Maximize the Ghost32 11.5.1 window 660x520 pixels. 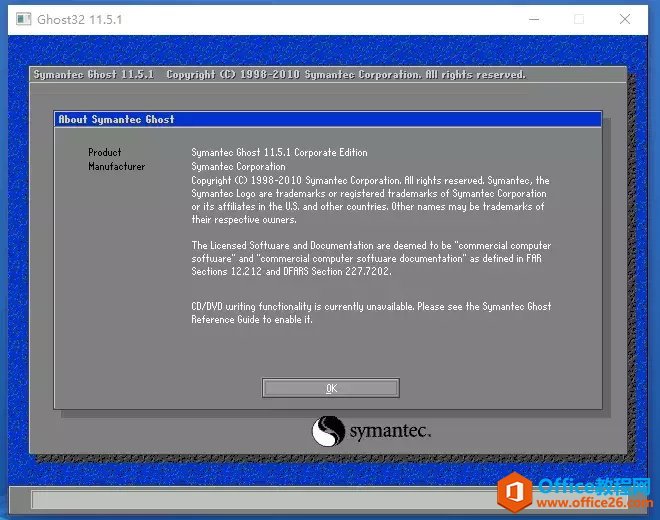(x=579, y=19)
